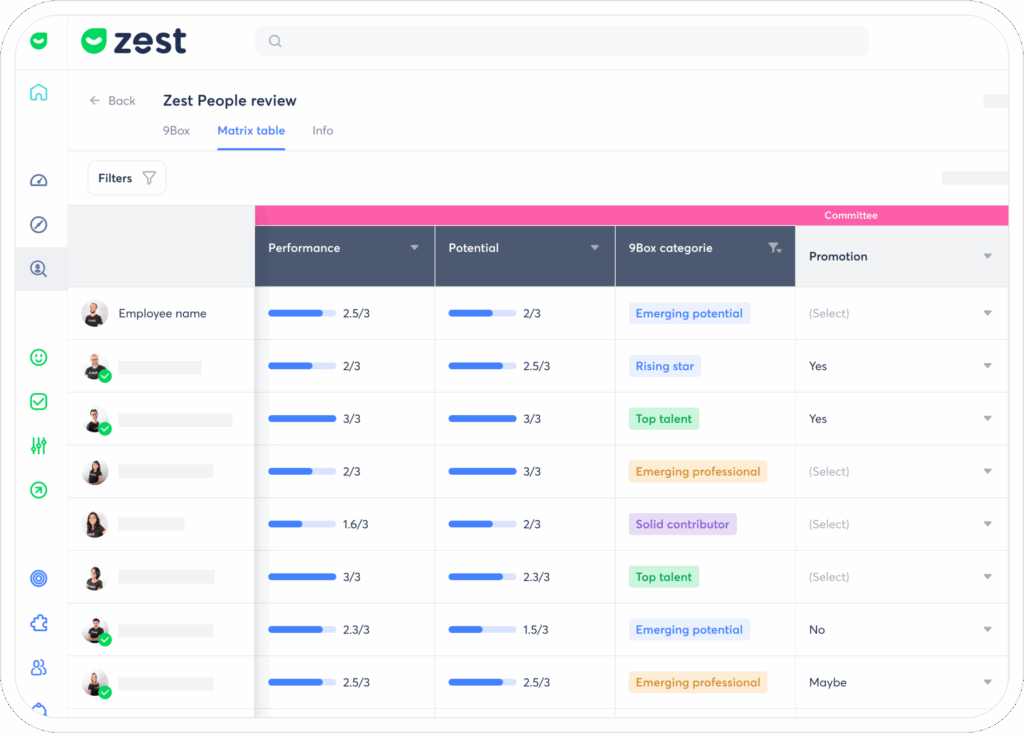This screenshot has height=733, width=1024.
Task: Click the 2.3/3 potential progress bar
Action: click(x=482, y=577)
